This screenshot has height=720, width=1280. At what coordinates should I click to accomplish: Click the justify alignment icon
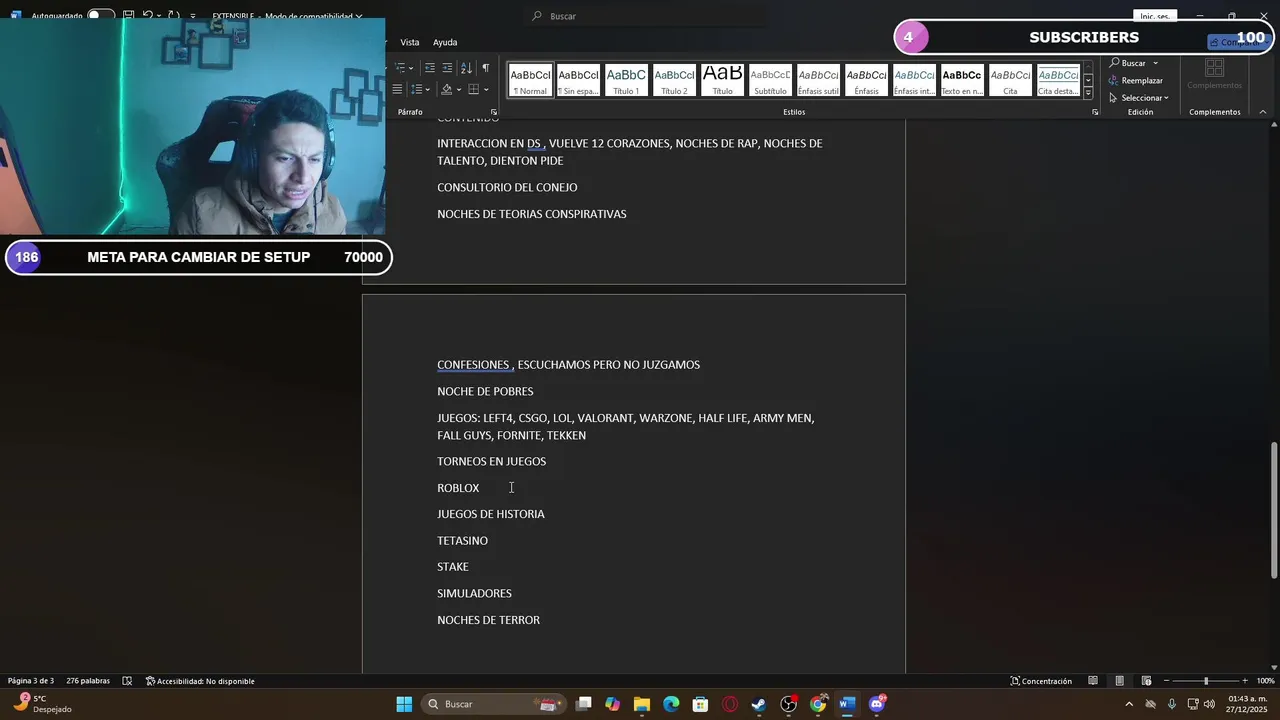pos(397,90)
